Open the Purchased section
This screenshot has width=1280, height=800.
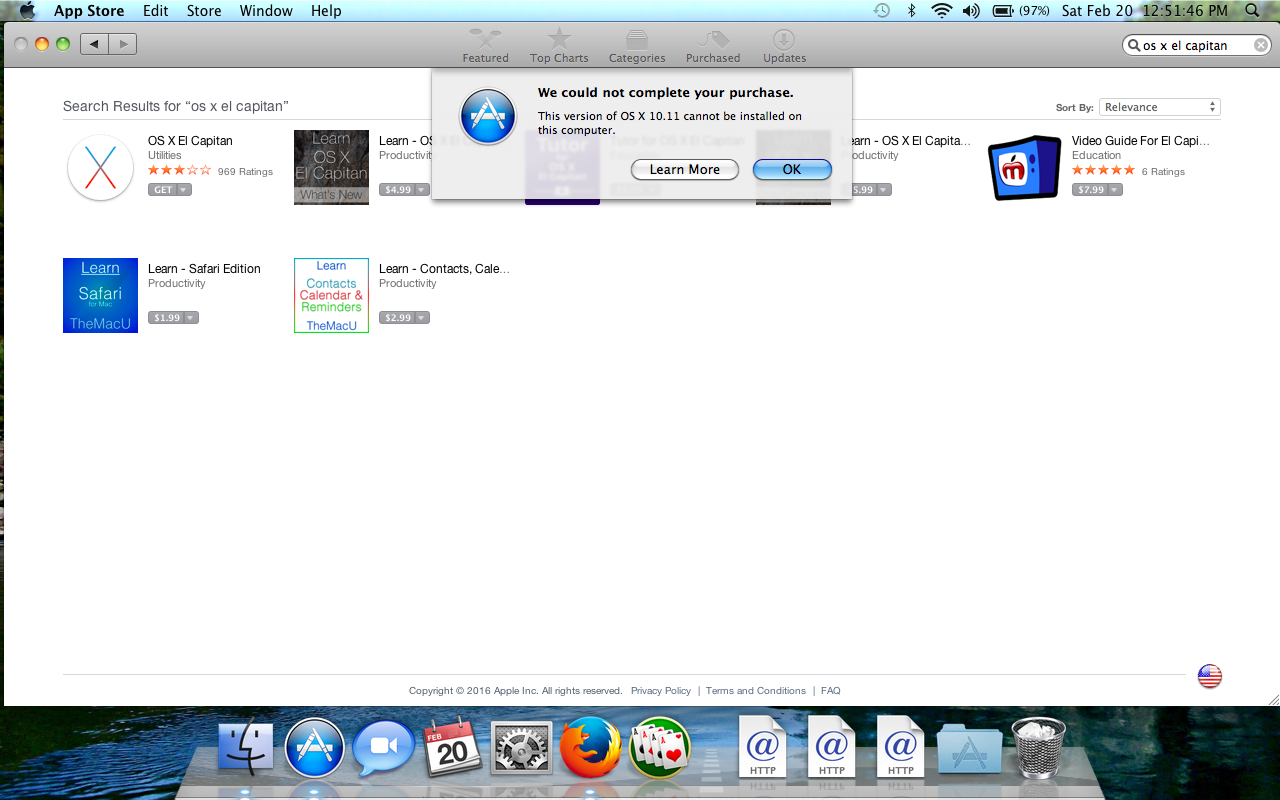tap(713, 46)
